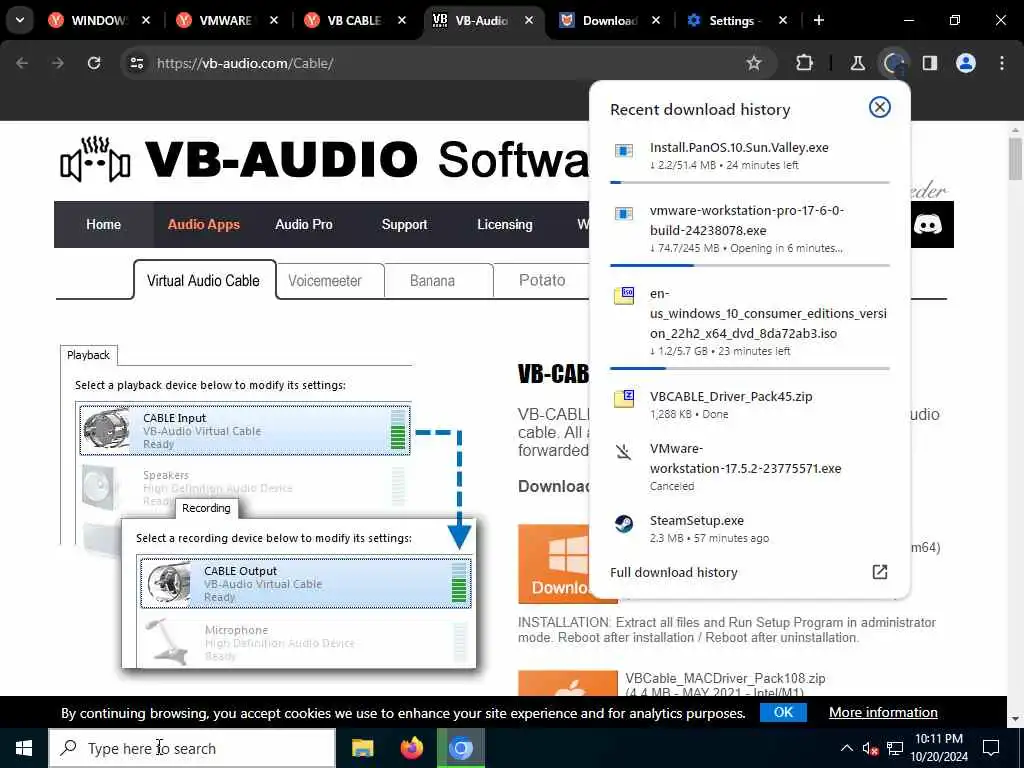The height and width of the screenshot is (768, 1024).
Task: Switch to the VMWARE browser tab
Action: point(226,21)
